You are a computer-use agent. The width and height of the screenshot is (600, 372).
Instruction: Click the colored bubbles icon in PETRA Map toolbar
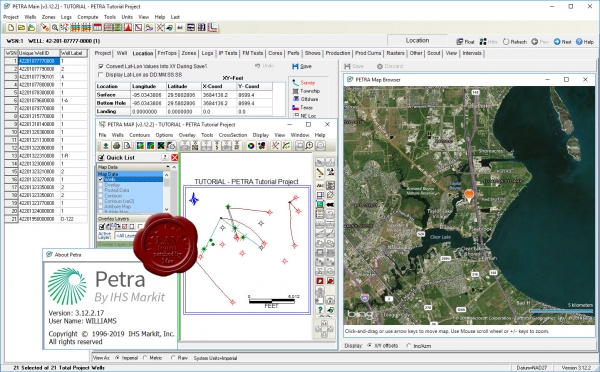(261, 146)
